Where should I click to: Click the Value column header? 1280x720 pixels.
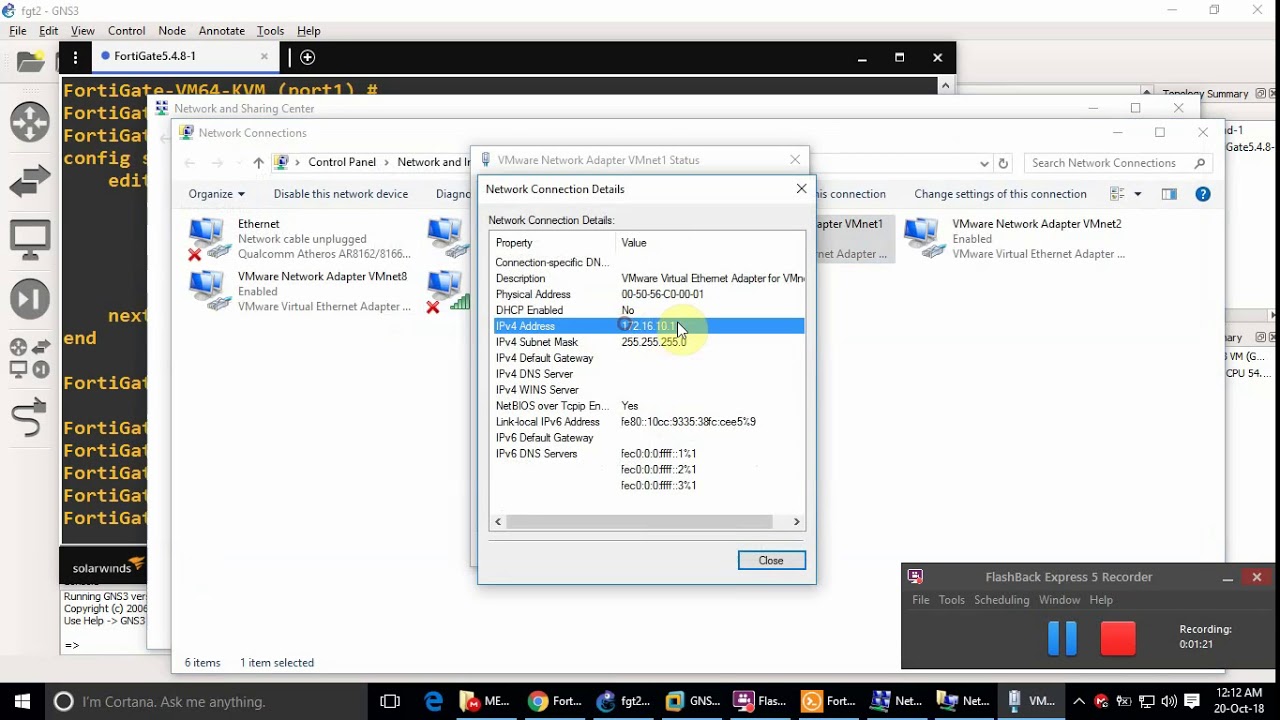[710, 243]
